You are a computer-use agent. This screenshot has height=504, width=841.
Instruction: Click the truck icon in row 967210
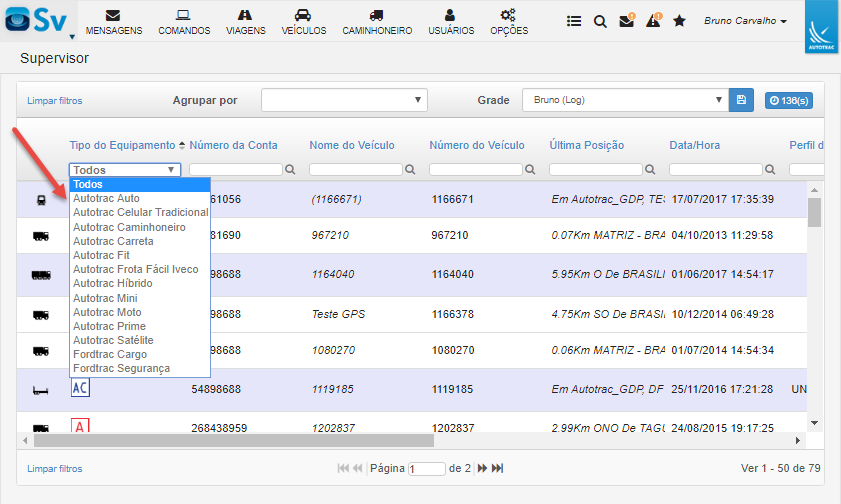tap(41, 236)
